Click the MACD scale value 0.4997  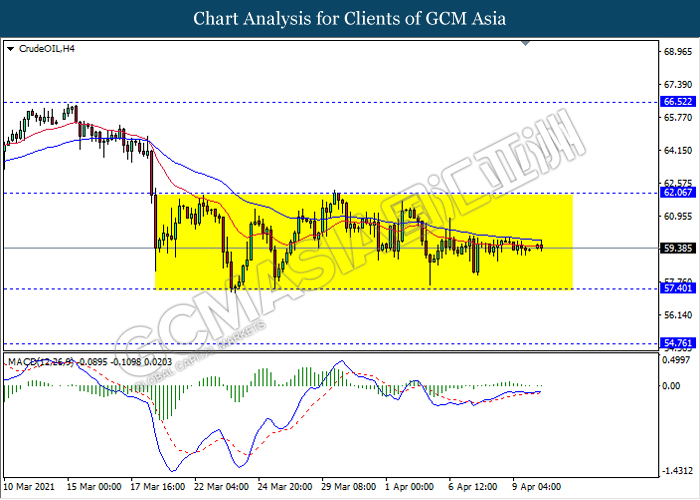pos(678,360)
